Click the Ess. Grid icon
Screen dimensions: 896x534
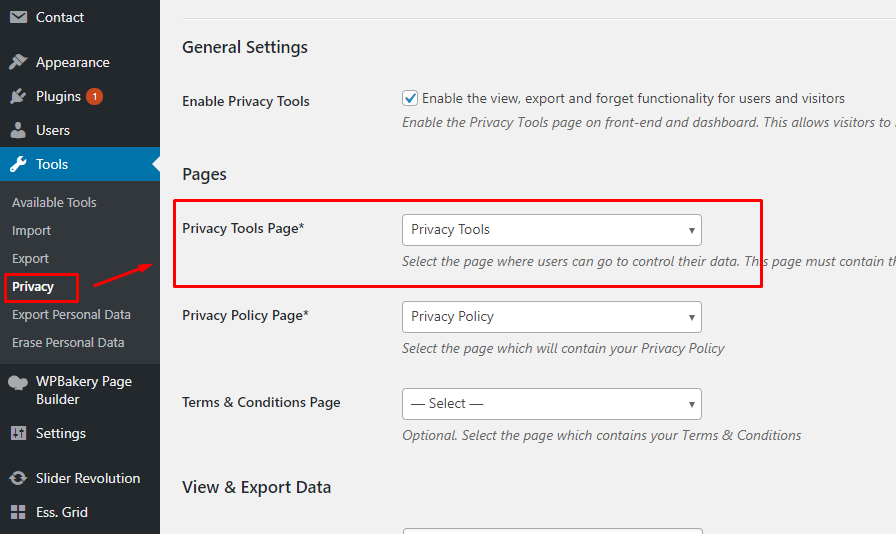click(x=18, y=512)
